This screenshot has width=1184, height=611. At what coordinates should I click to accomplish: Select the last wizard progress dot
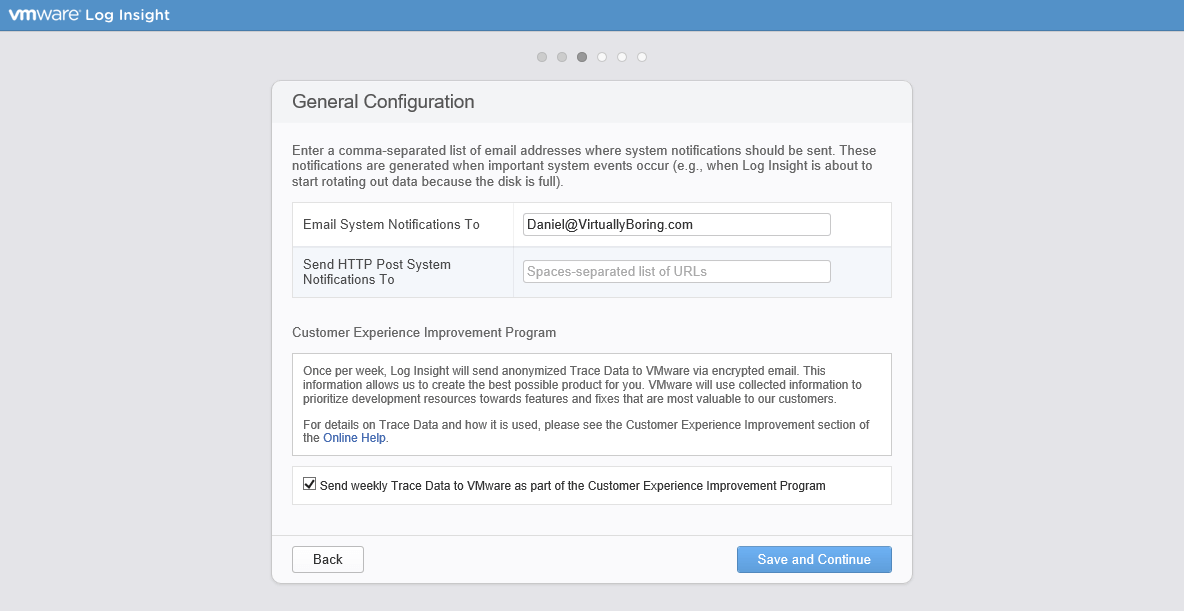pos(642,57)
